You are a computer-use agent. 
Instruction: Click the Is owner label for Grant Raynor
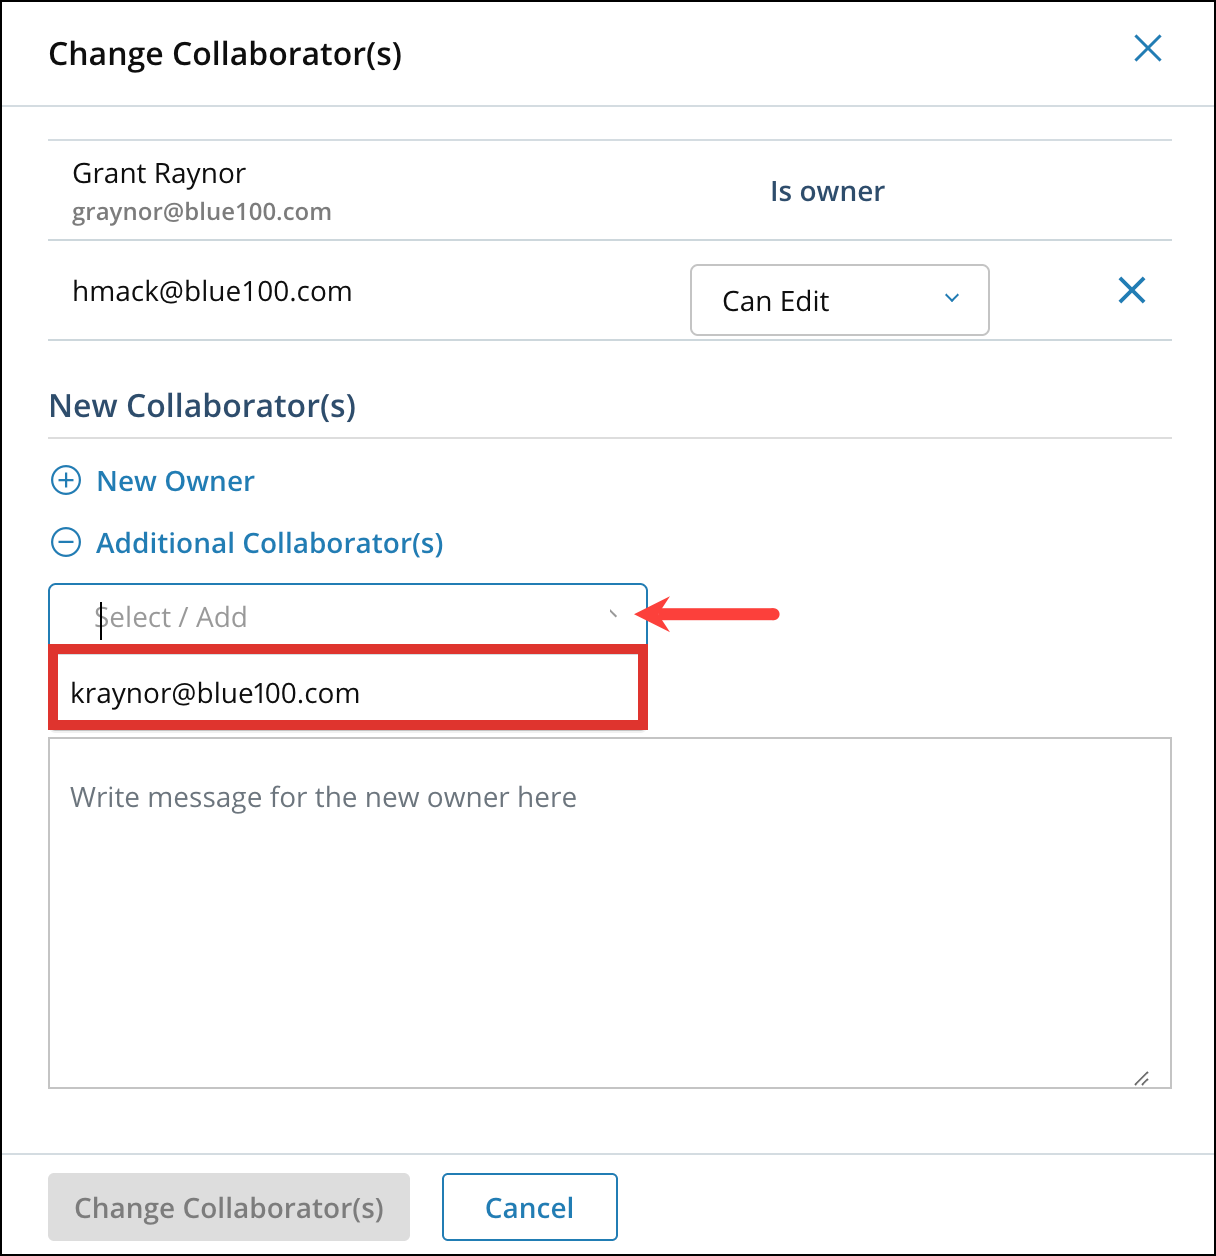tap(827, 191)
